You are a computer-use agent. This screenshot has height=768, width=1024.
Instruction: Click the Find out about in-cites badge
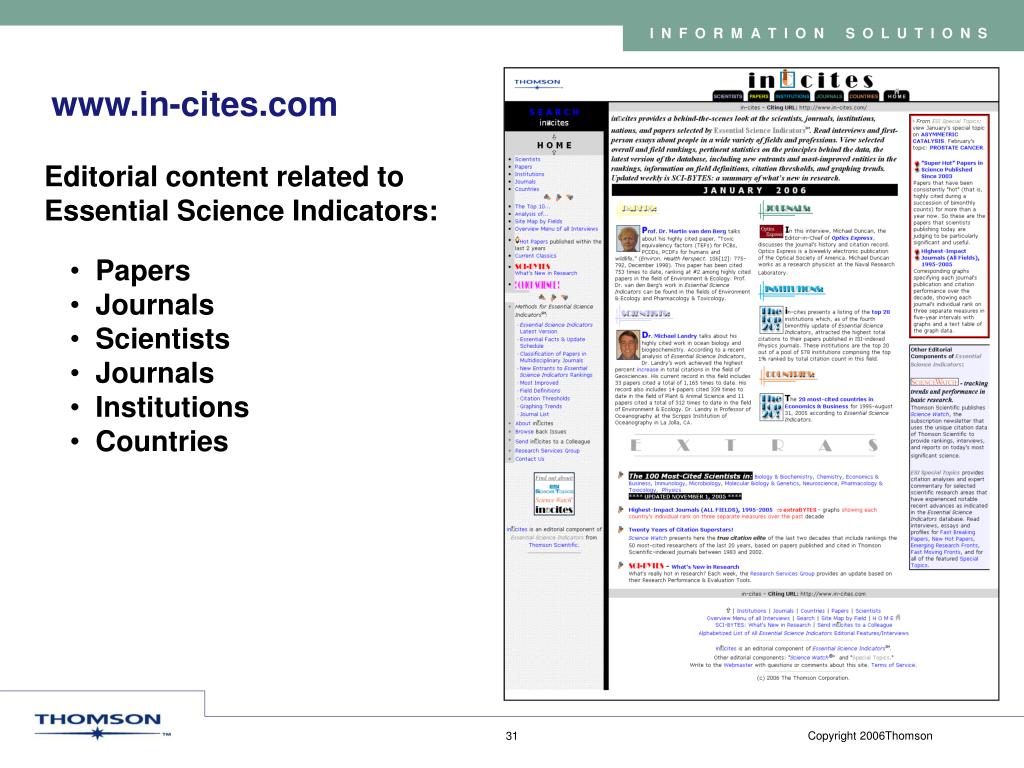pyautogui.click(x=554, y=494)
